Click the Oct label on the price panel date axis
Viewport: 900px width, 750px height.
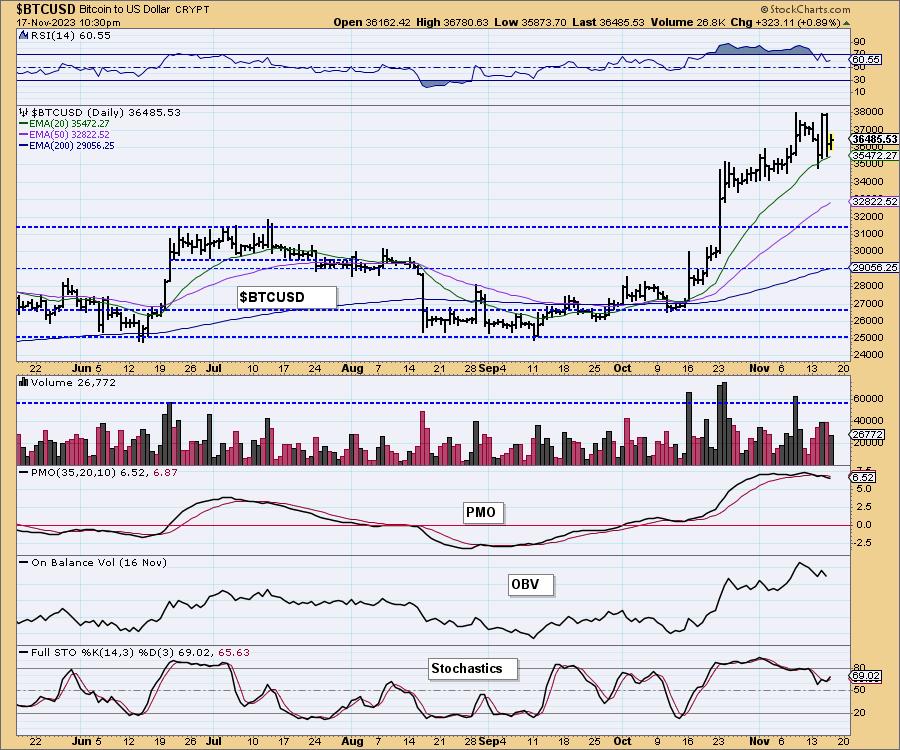coord(622,368)
